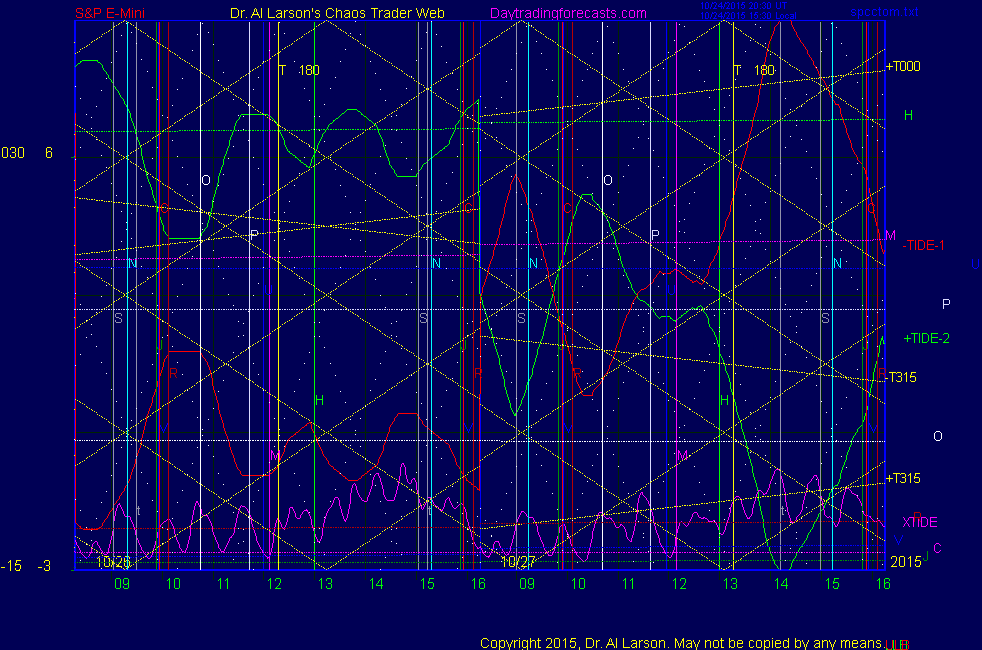Click the S&P E-Mini chart title

pyautogui.click(x=110, y=13)
